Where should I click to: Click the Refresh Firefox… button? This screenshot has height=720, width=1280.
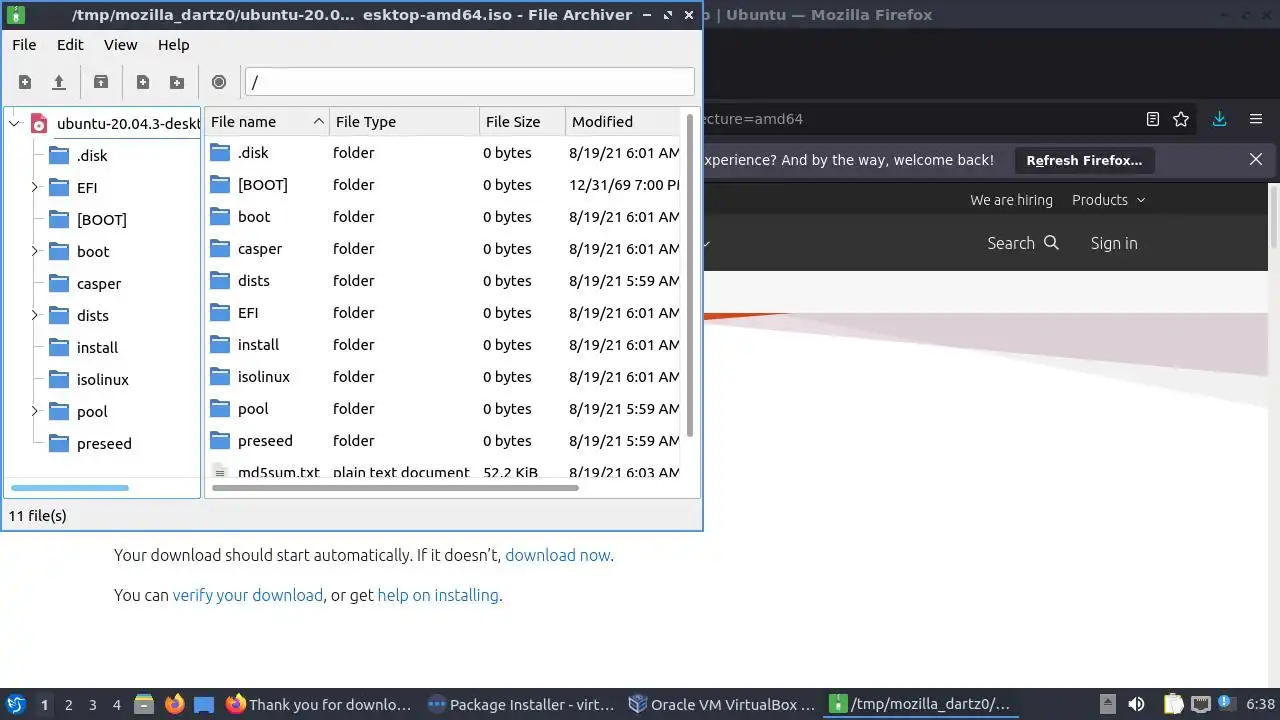coord(1084,160)
